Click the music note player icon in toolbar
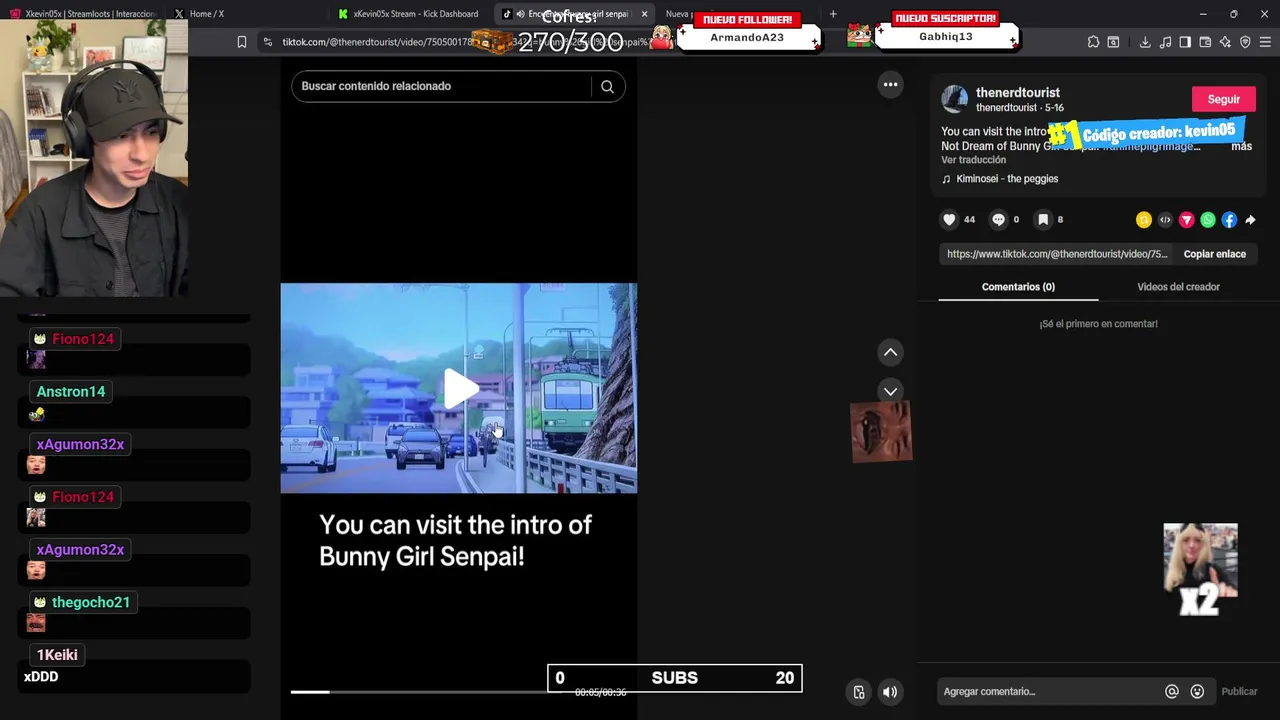 point(1165,42)
